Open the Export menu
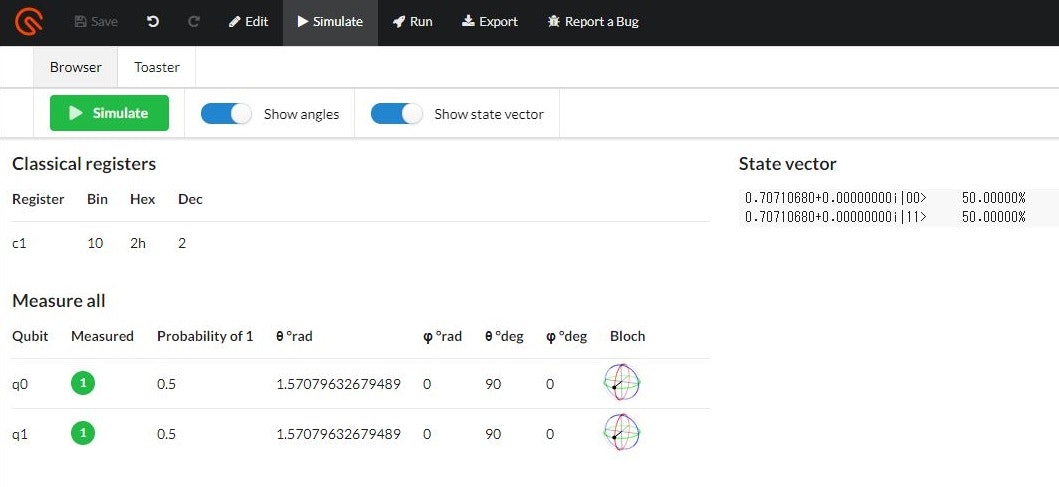This screenshot has height=487, width=1059. click(x=490, y=22)
